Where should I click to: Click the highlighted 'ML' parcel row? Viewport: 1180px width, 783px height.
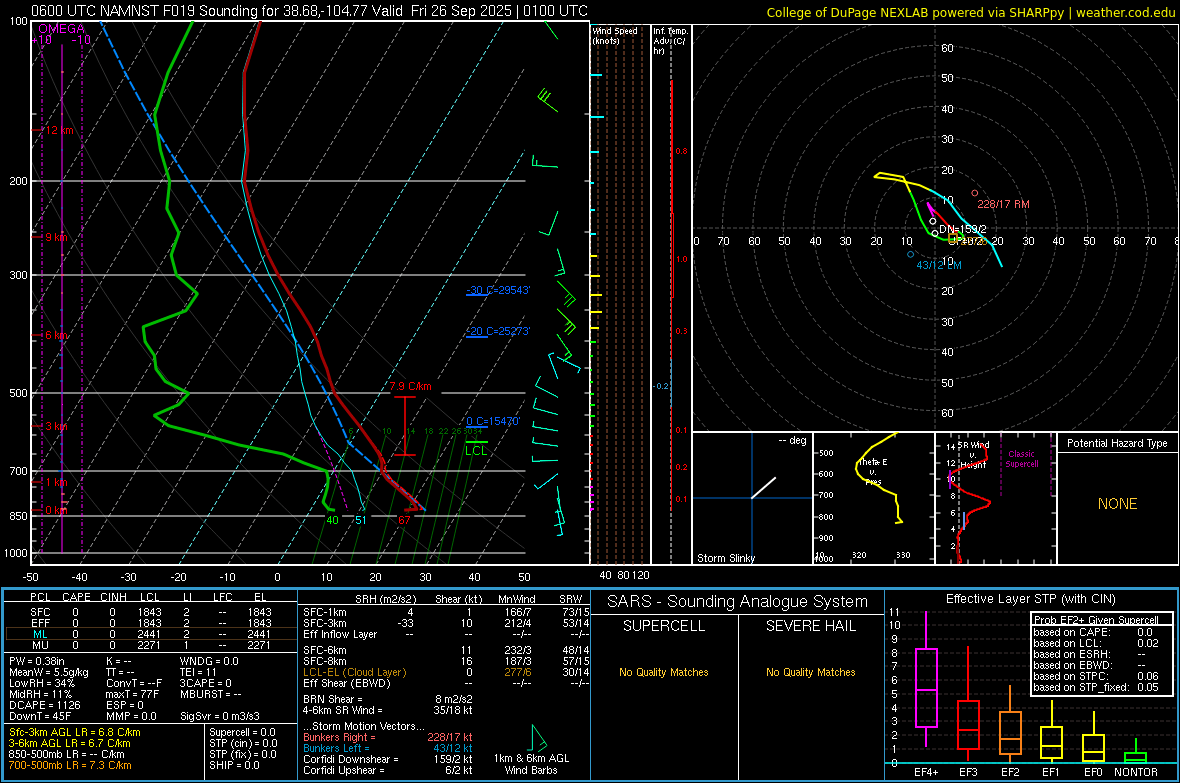149,634
